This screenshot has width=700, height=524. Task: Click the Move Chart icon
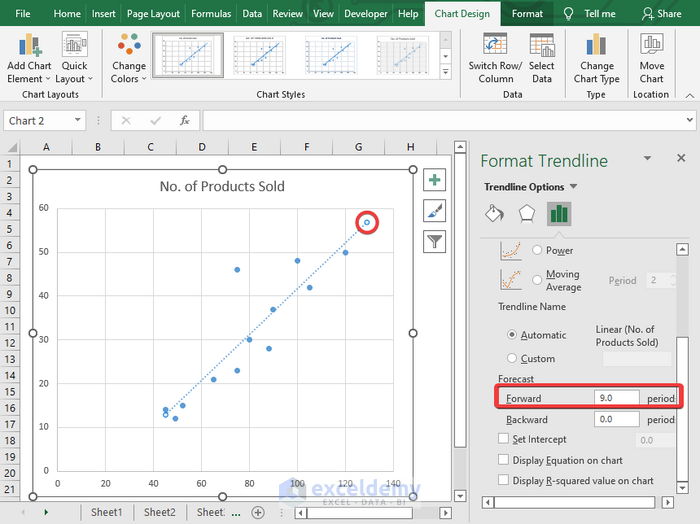652,46
